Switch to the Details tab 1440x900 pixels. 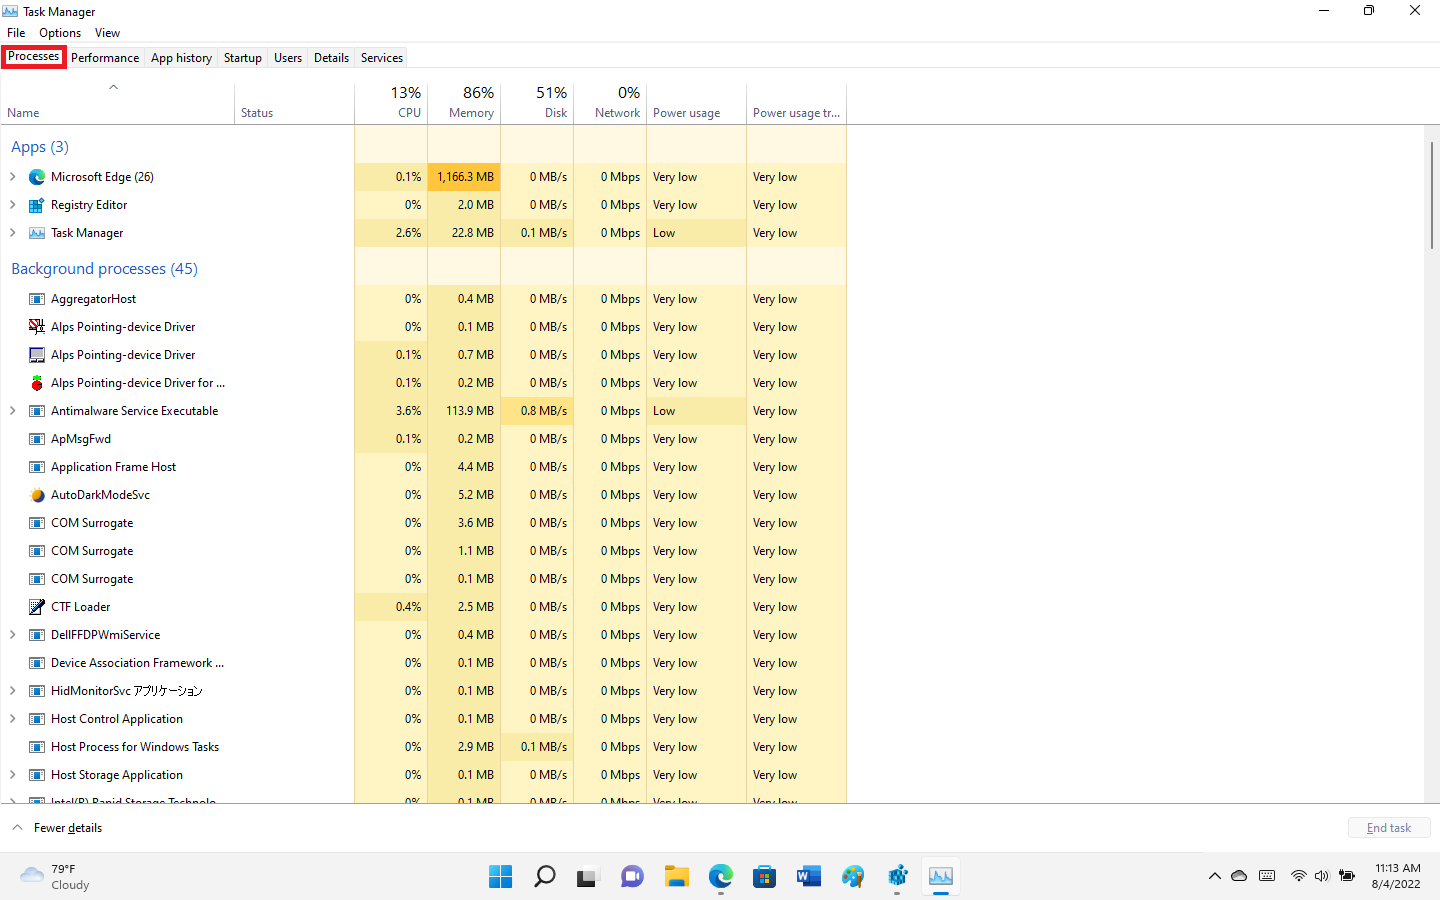click(331, 58)
